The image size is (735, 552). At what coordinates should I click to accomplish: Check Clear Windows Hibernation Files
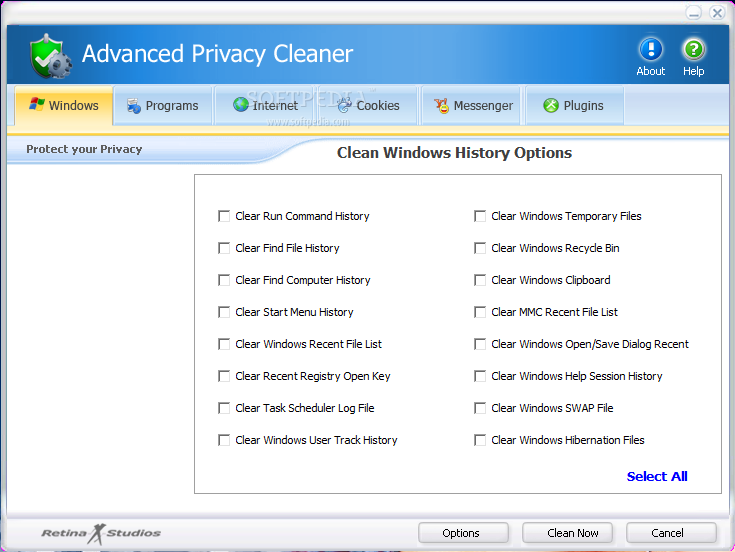(x=480, y=440)
